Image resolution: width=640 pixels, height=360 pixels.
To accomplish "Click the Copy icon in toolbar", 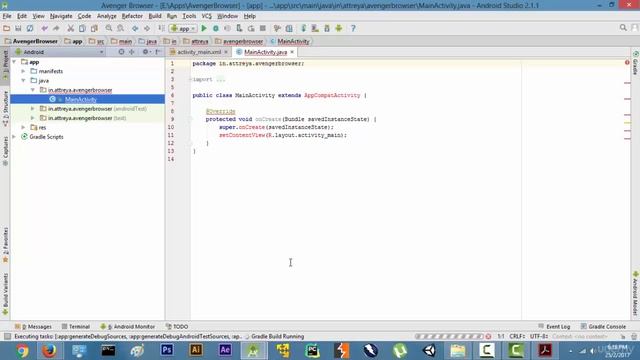I will coord(82,28).
